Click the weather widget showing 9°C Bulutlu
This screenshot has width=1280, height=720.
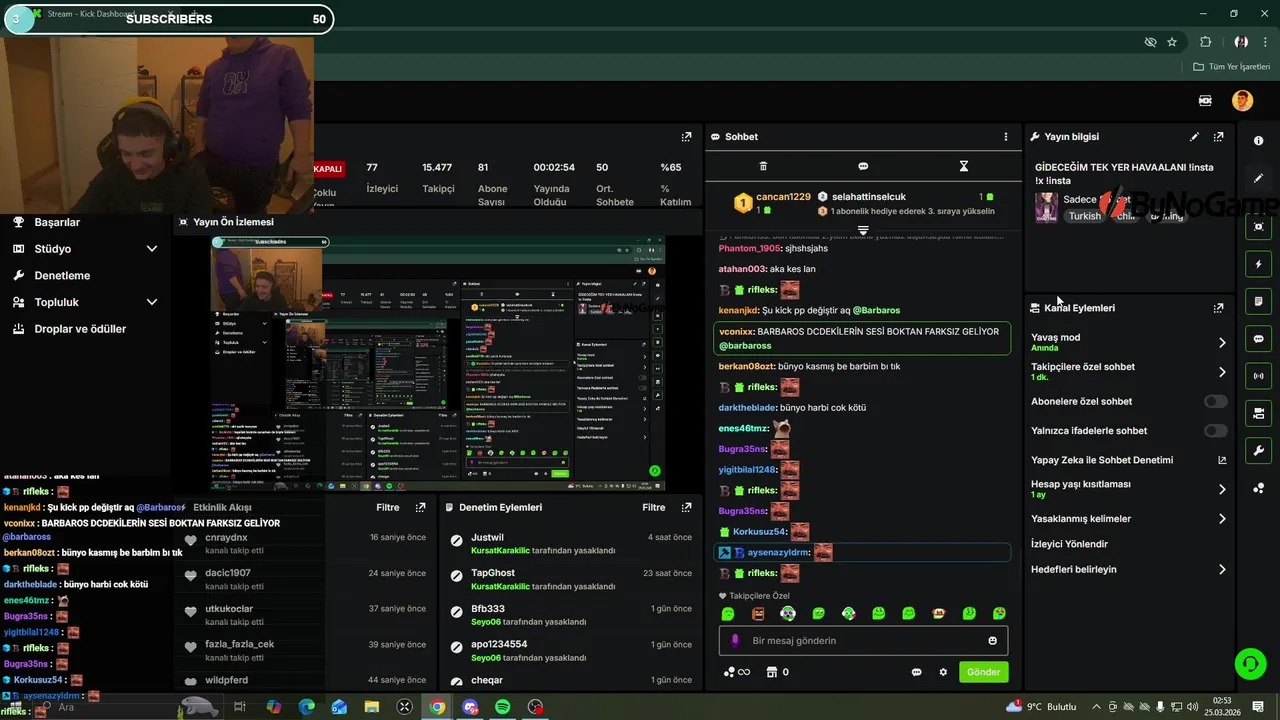coord(1041,707)
